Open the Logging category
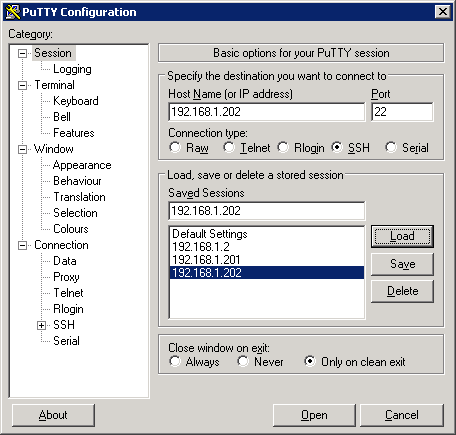Viewport: 456px width, 435px height. [72, 69]
